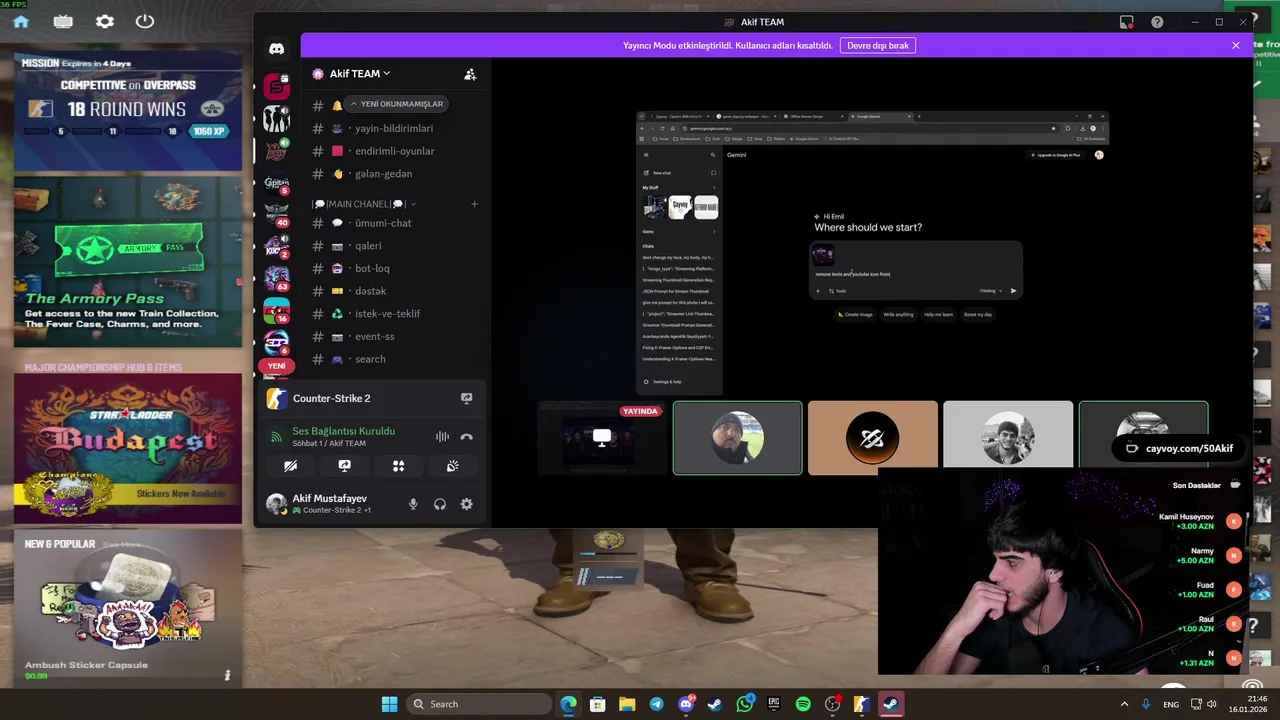Open the red S server icon
This screenshot has width=1280, height=720.
[x=276, y=87]
